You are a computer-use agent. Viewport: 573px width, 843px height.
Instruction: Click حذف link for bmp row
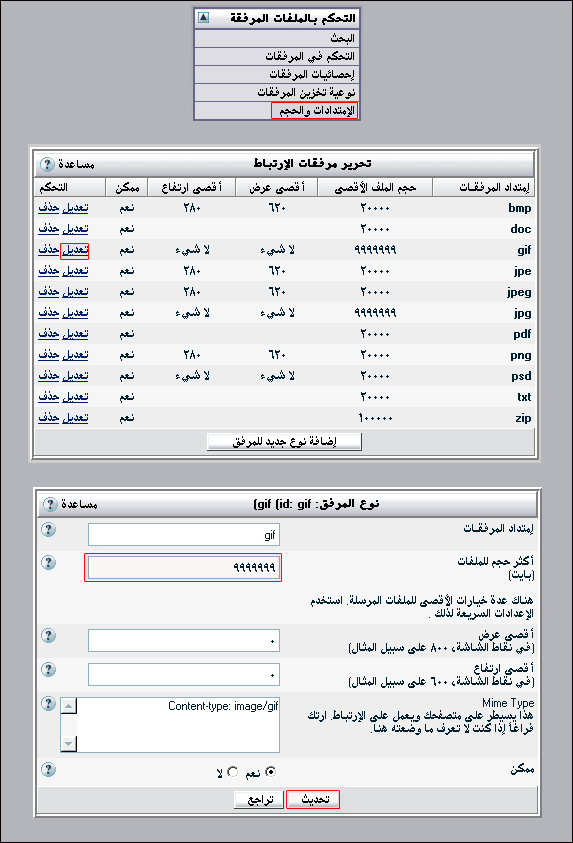[x=48, y=208]
